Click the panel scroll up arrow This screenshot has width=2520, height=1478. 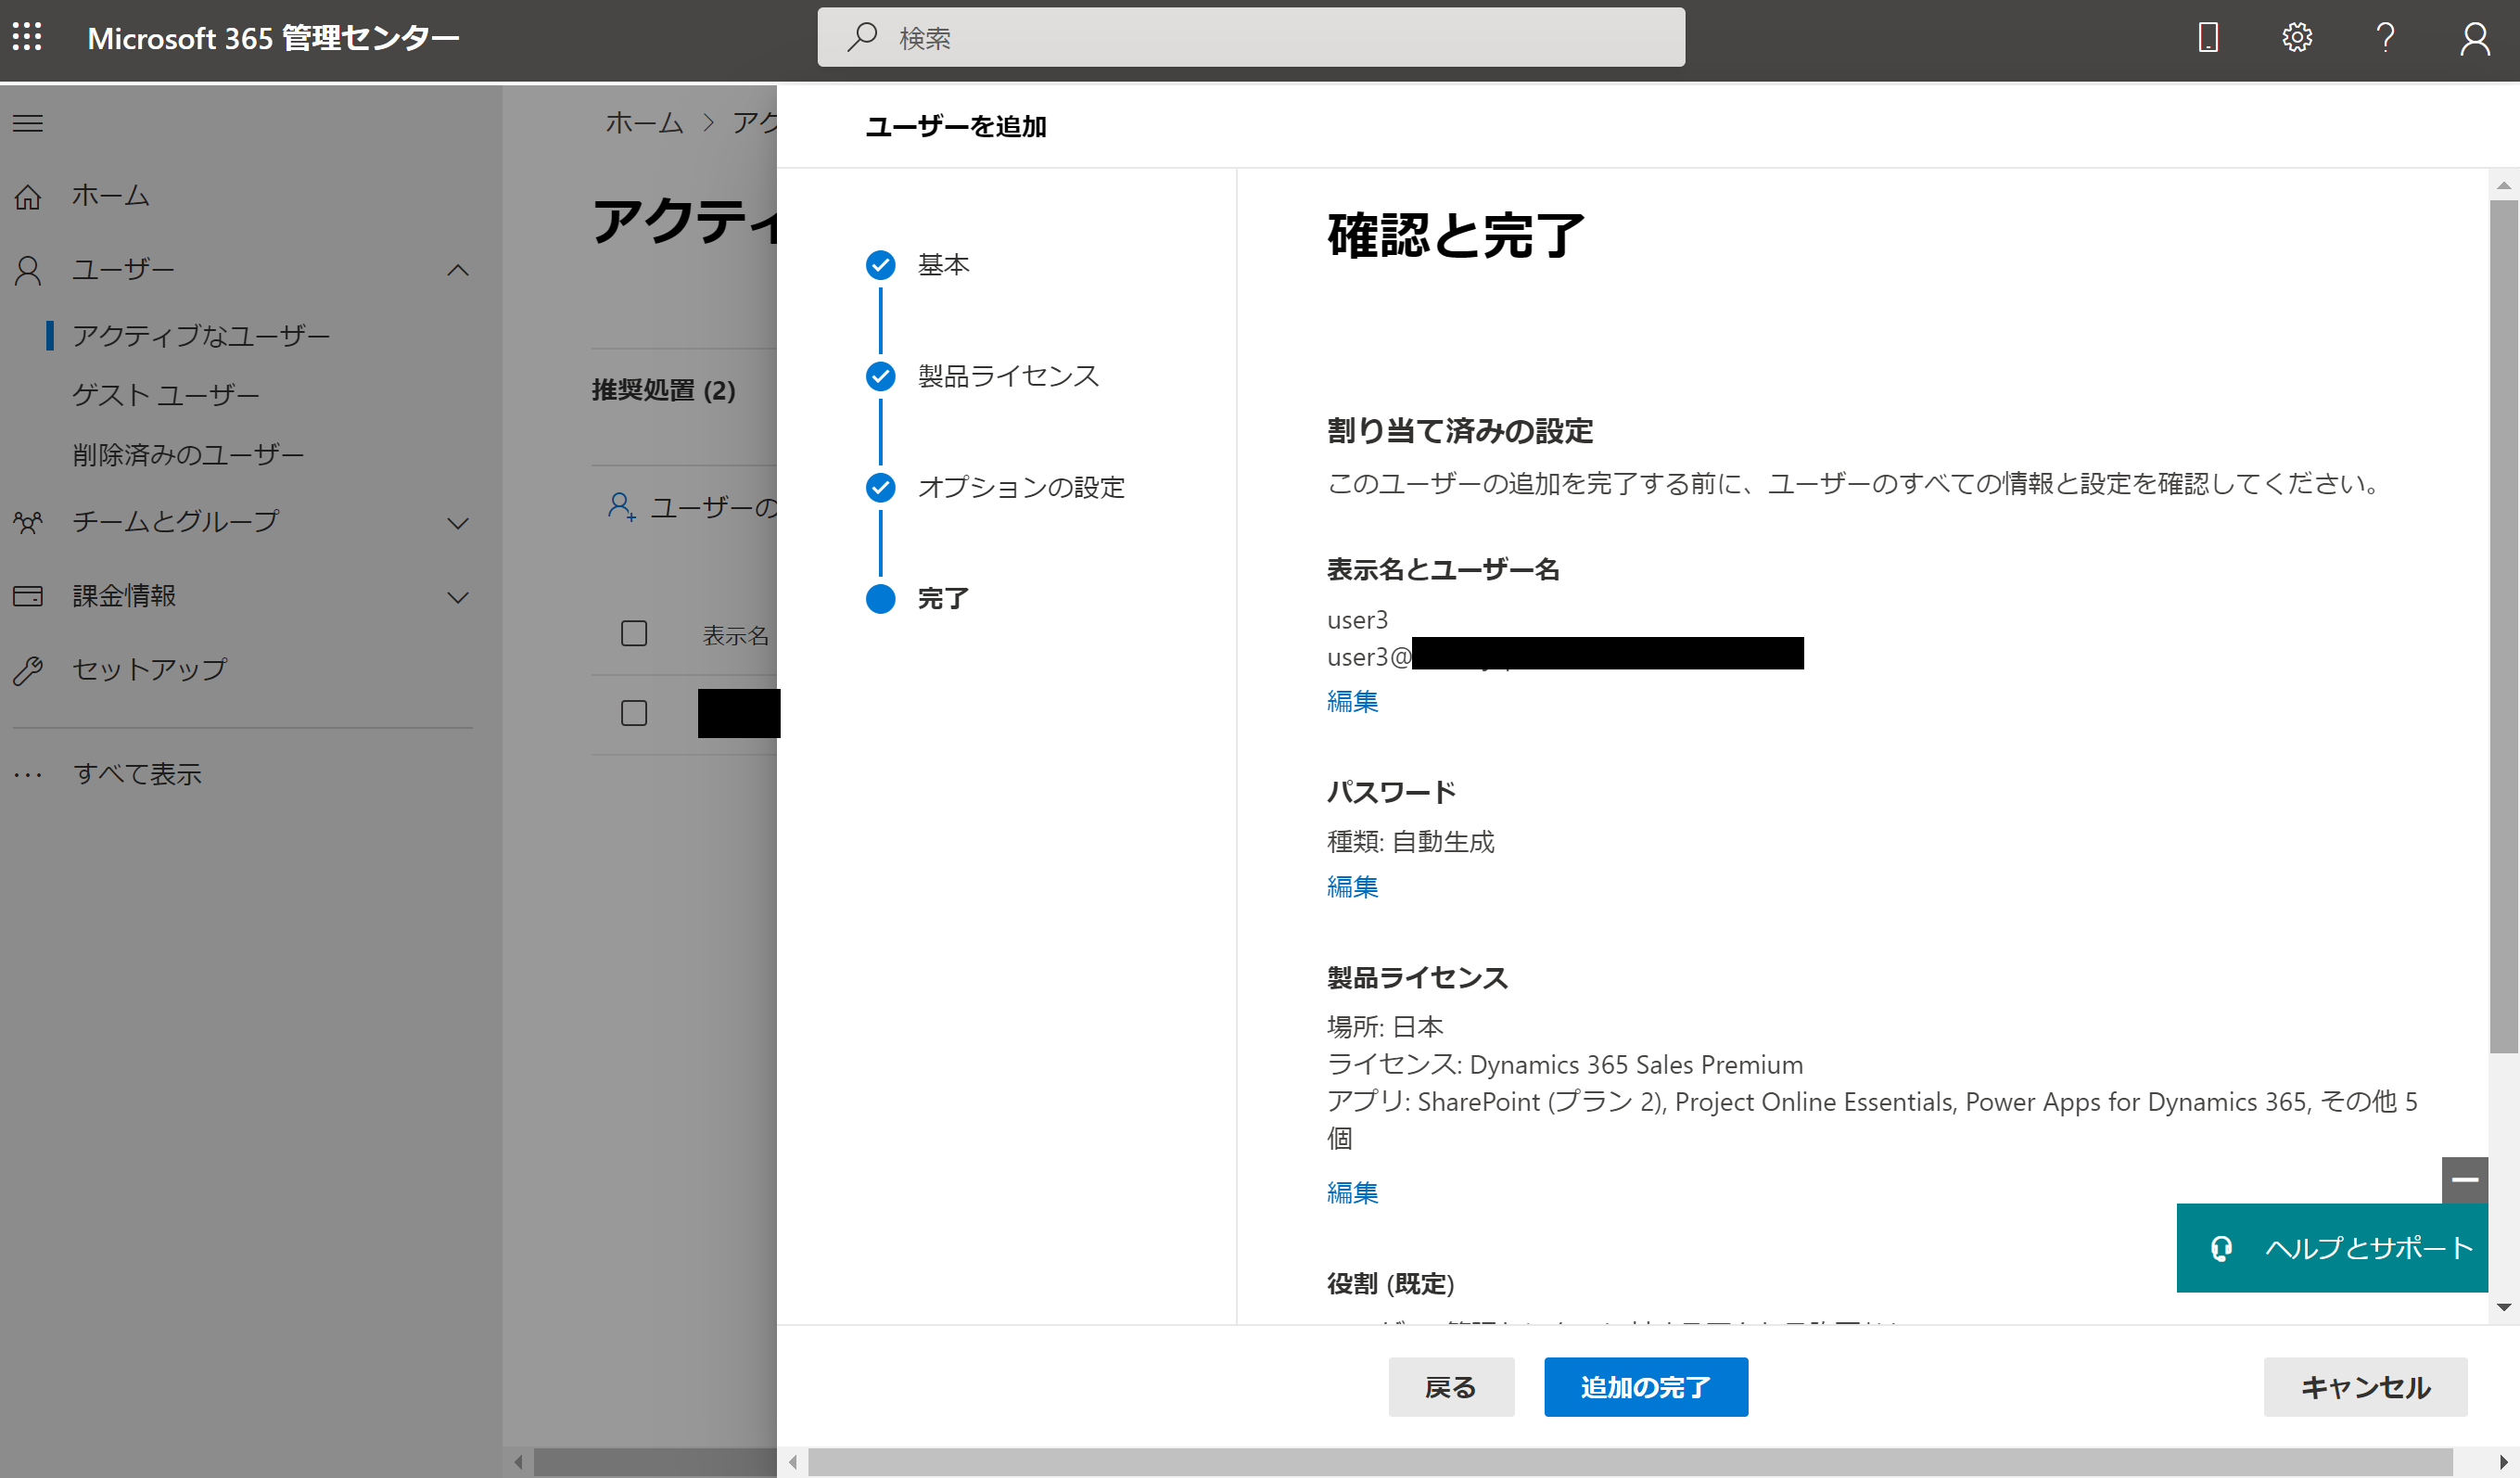(2504, 185)
